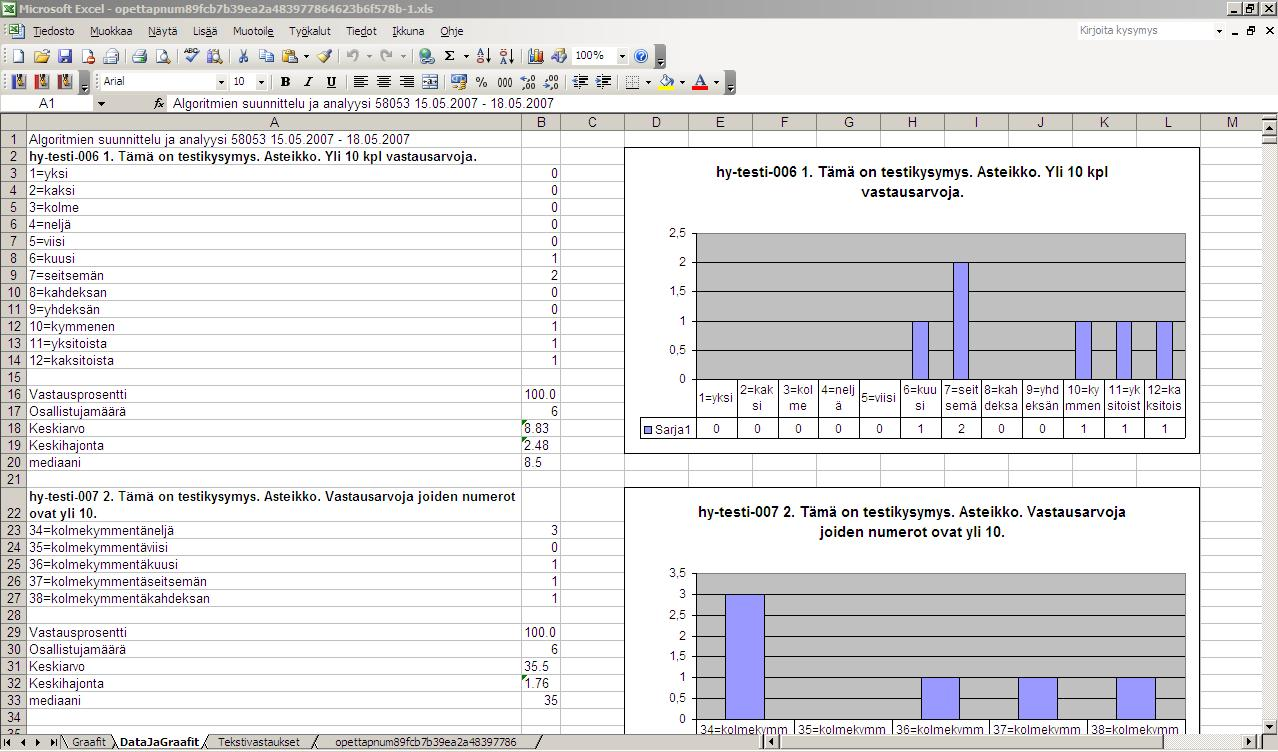Activate the Format Painter brush
The width and height of the screenshot is (1278, 752).
(x=324, y=56)
